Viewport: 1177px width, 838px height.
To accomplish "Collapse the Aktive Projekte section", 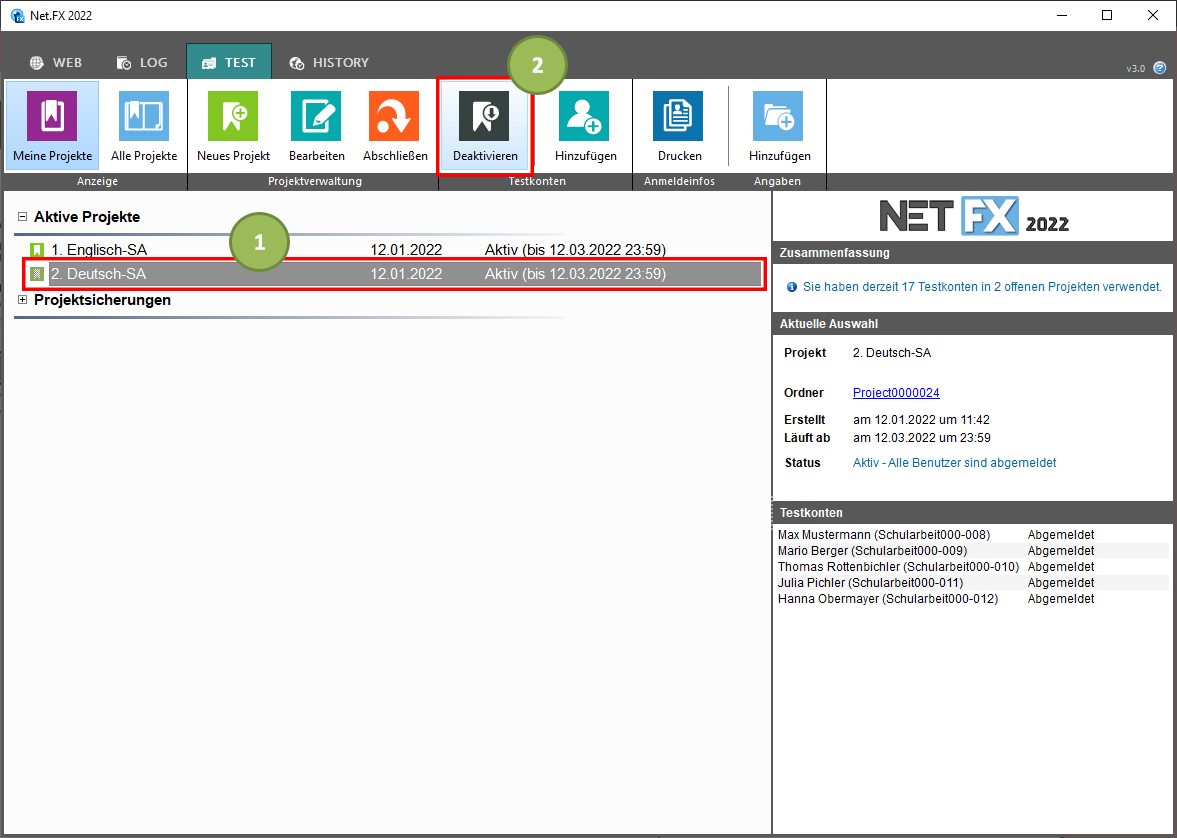I will point(23,217).
